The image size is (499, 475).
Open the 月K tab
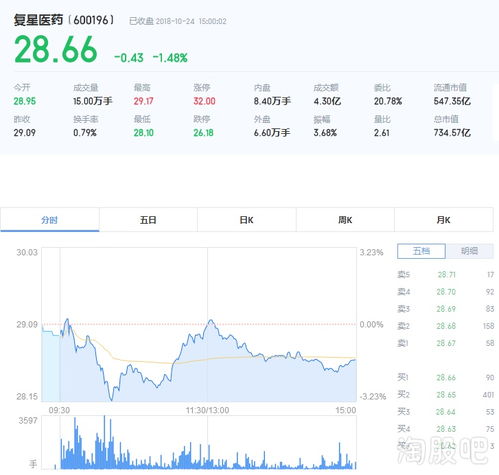443,220
